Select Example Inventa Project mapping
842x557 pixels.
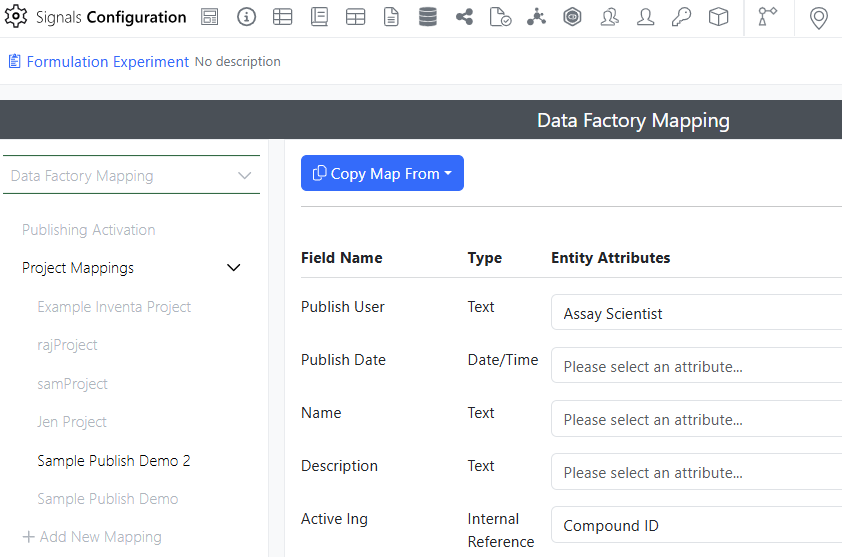tap(114, 307)
